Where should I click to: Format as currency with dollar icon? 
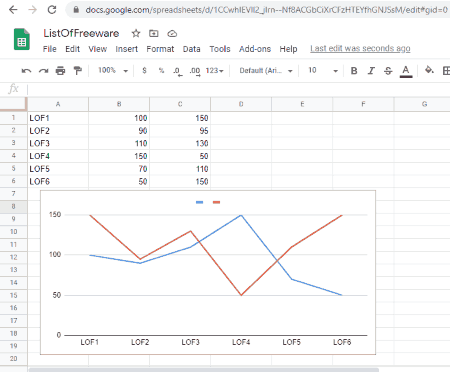pyautogui.click(x=144, y=71)
